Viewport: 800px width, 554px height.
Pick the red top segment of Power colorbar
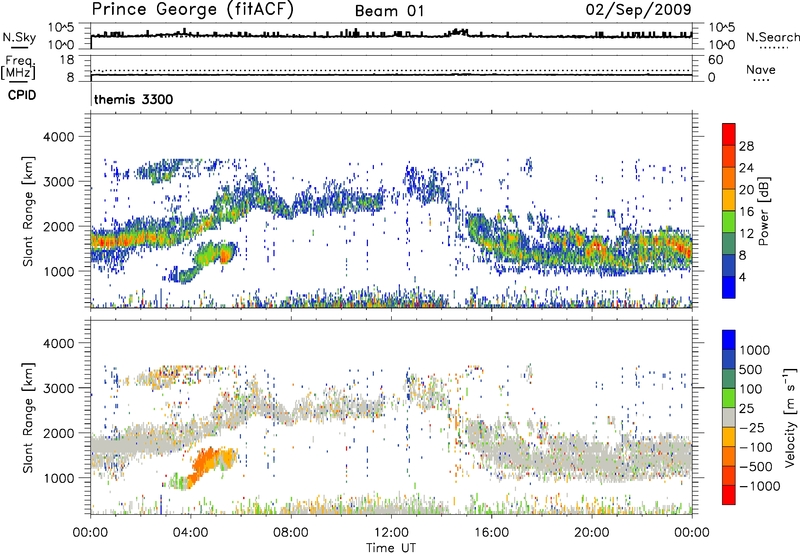point(729,134)
